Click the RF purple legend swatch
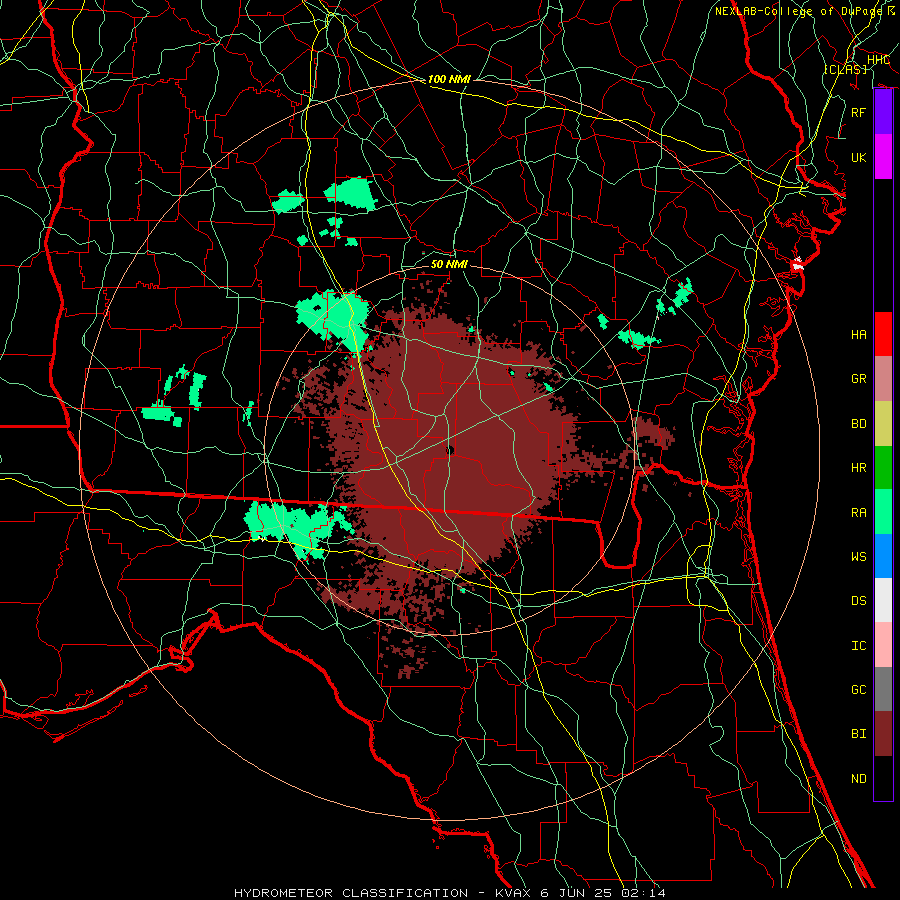 [x=883, y=112]
